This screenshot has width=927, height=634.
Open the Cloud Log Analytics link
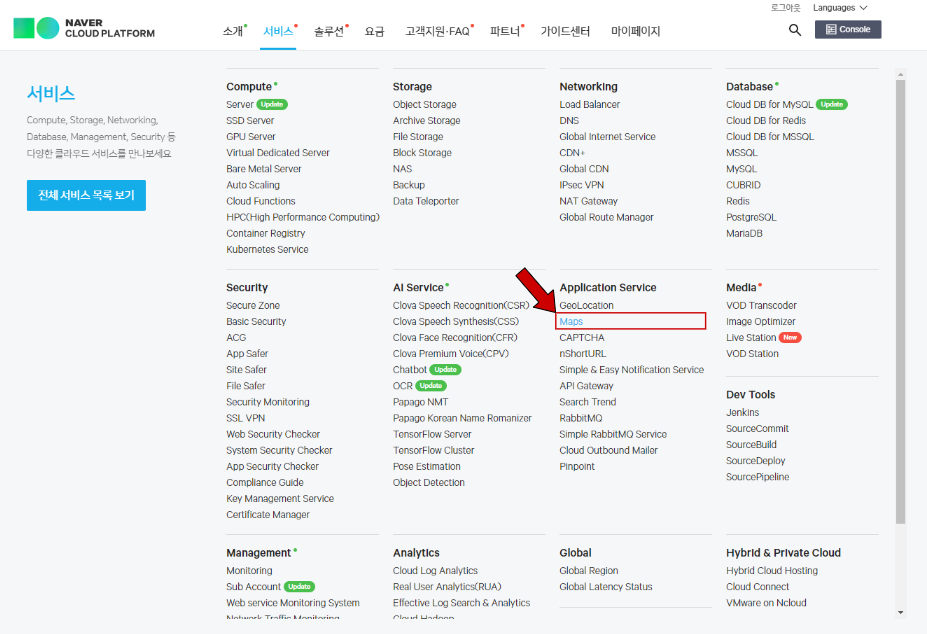point(435,571)
